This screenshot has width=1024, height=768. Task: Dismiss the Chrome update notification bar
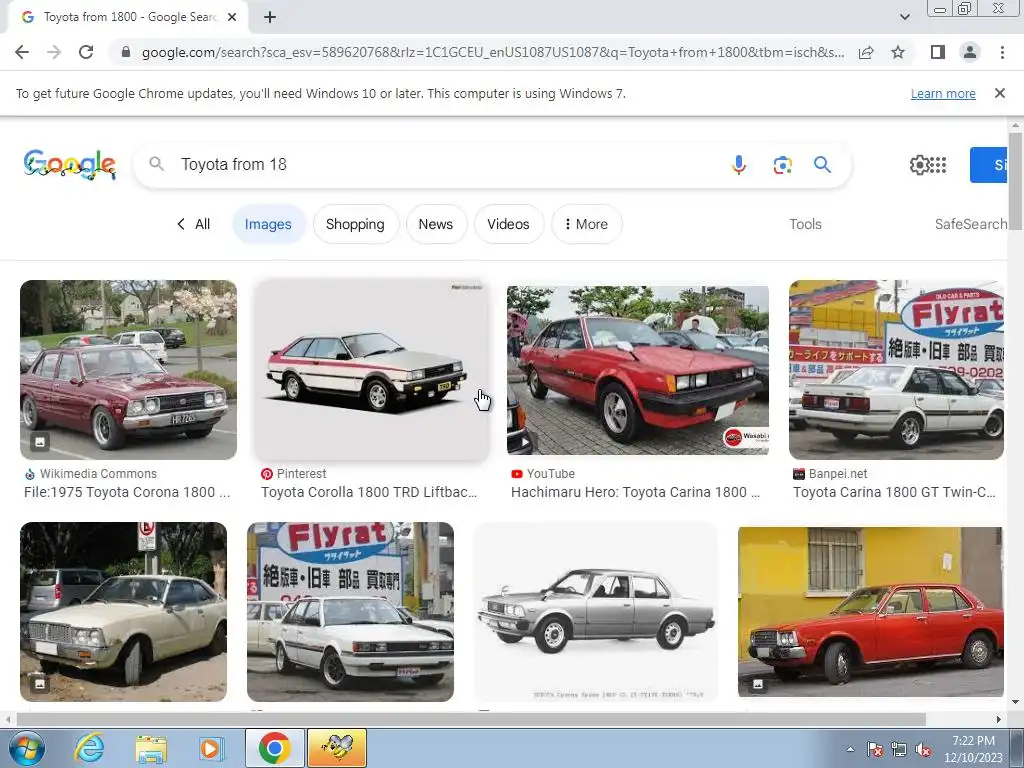(x=999, y=93)
